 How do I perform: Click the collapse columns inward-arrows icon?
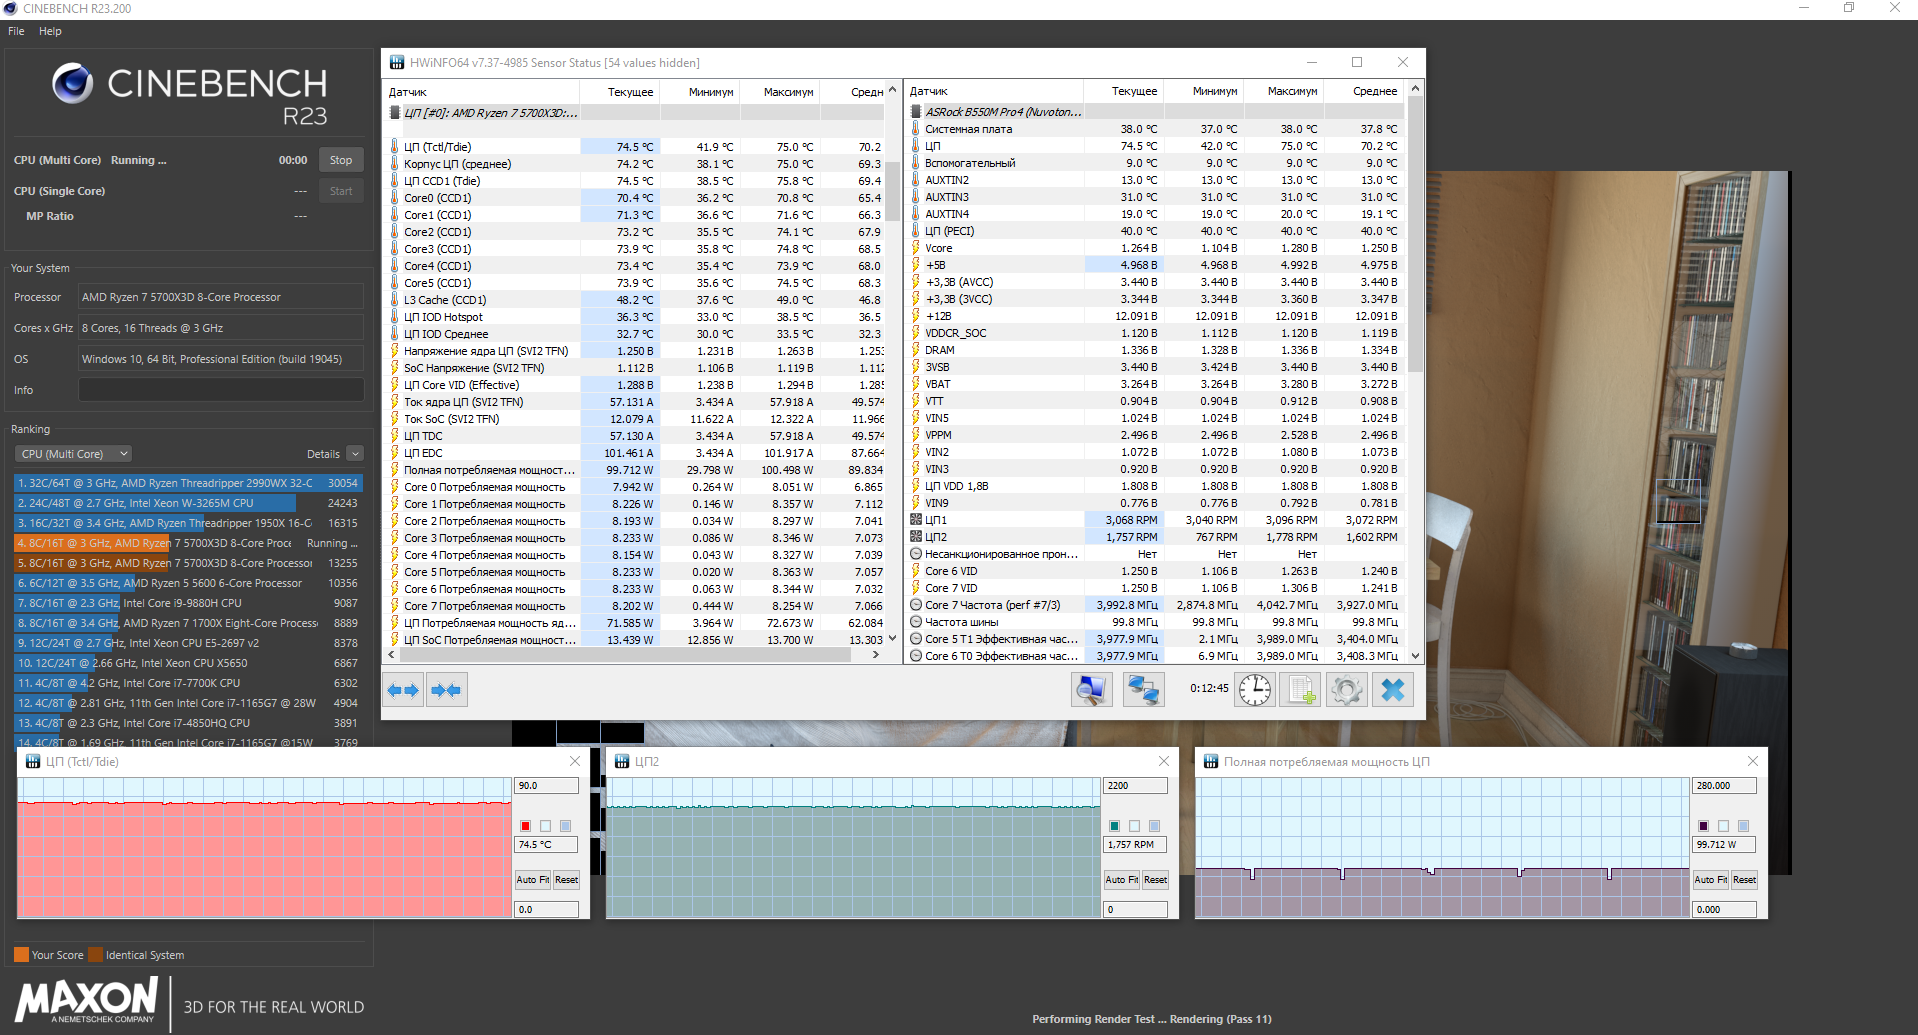click(446, 690)
